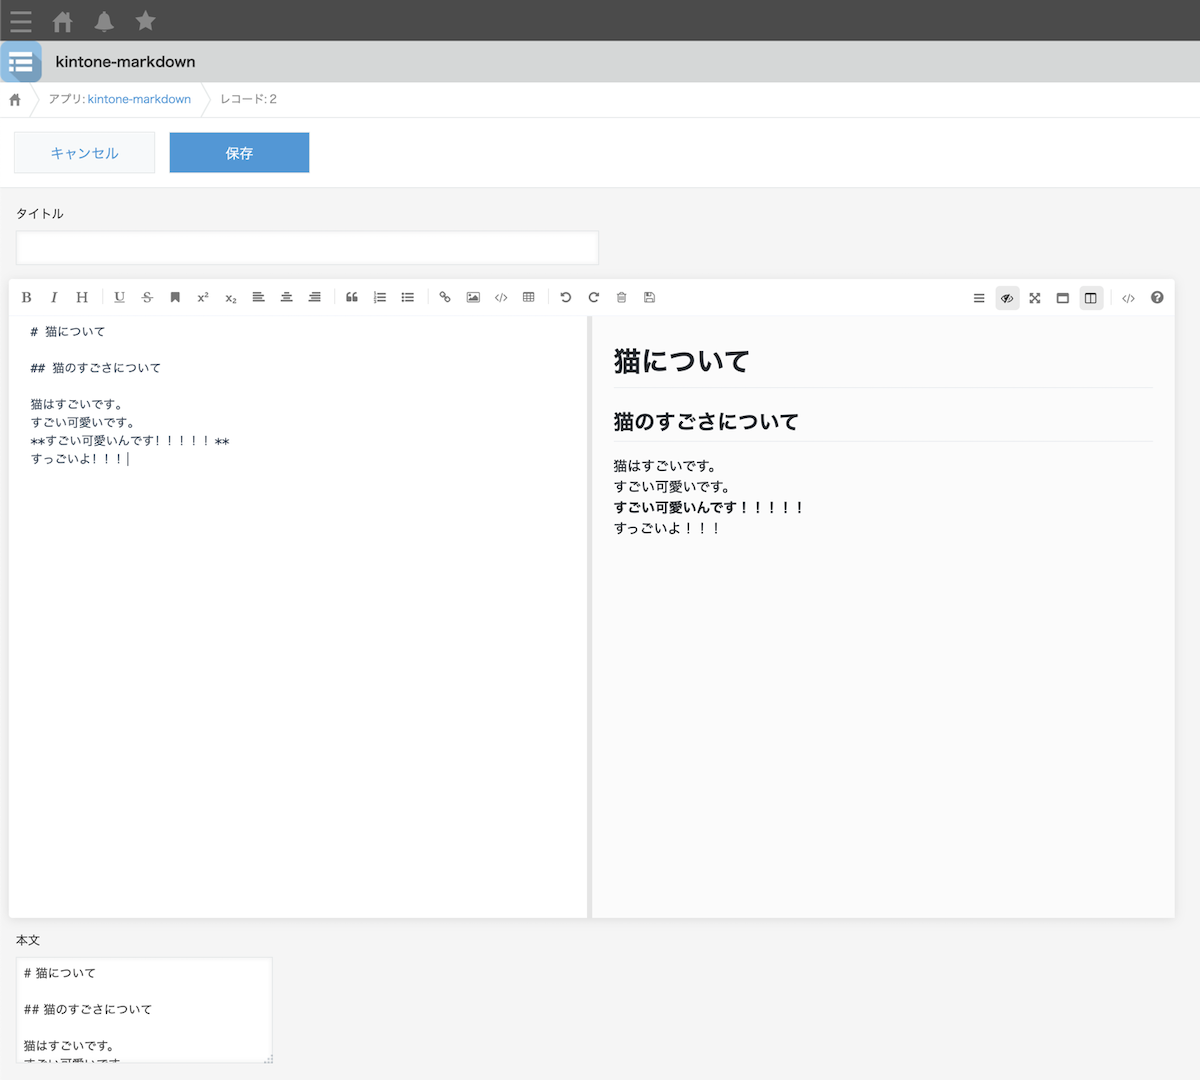The image size is (1200, 1080).
Task: Insert a code block from left toolbar
Action: (501, 297)
